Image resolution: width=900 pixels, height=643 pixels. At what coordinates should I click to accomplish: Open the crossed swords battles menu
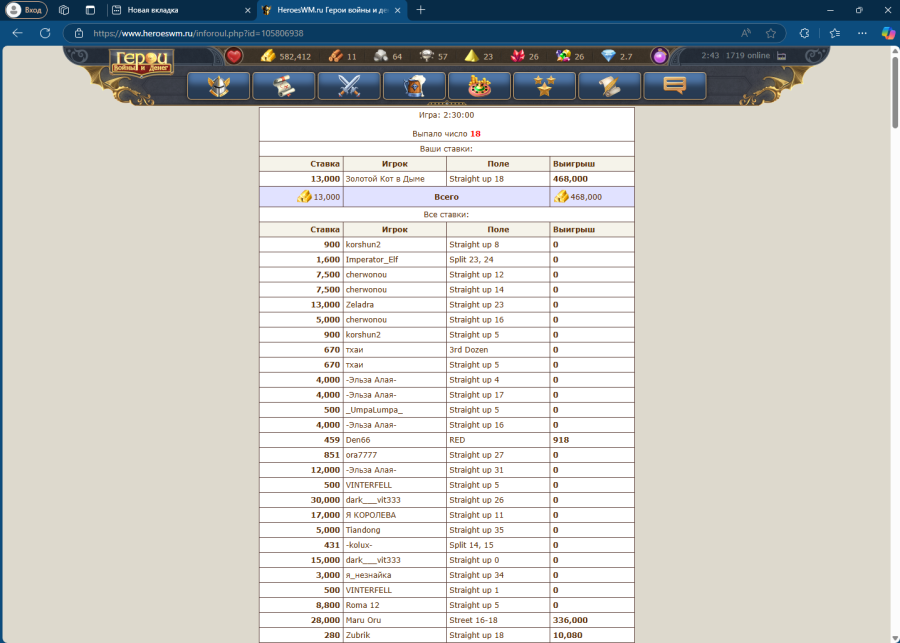click(x=349, y=86)
